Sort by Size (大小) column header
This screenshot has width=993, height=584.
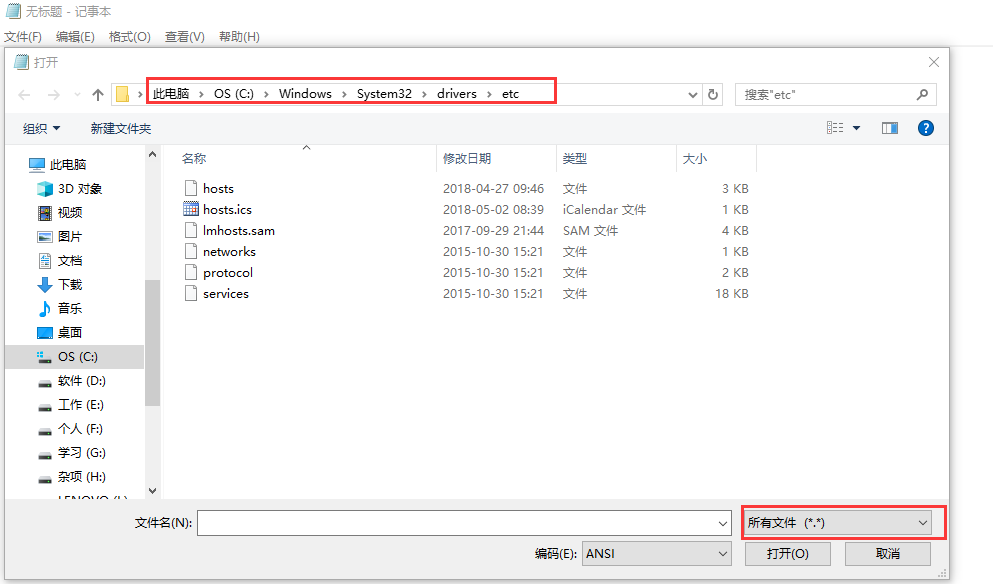(x=694, y=158)
